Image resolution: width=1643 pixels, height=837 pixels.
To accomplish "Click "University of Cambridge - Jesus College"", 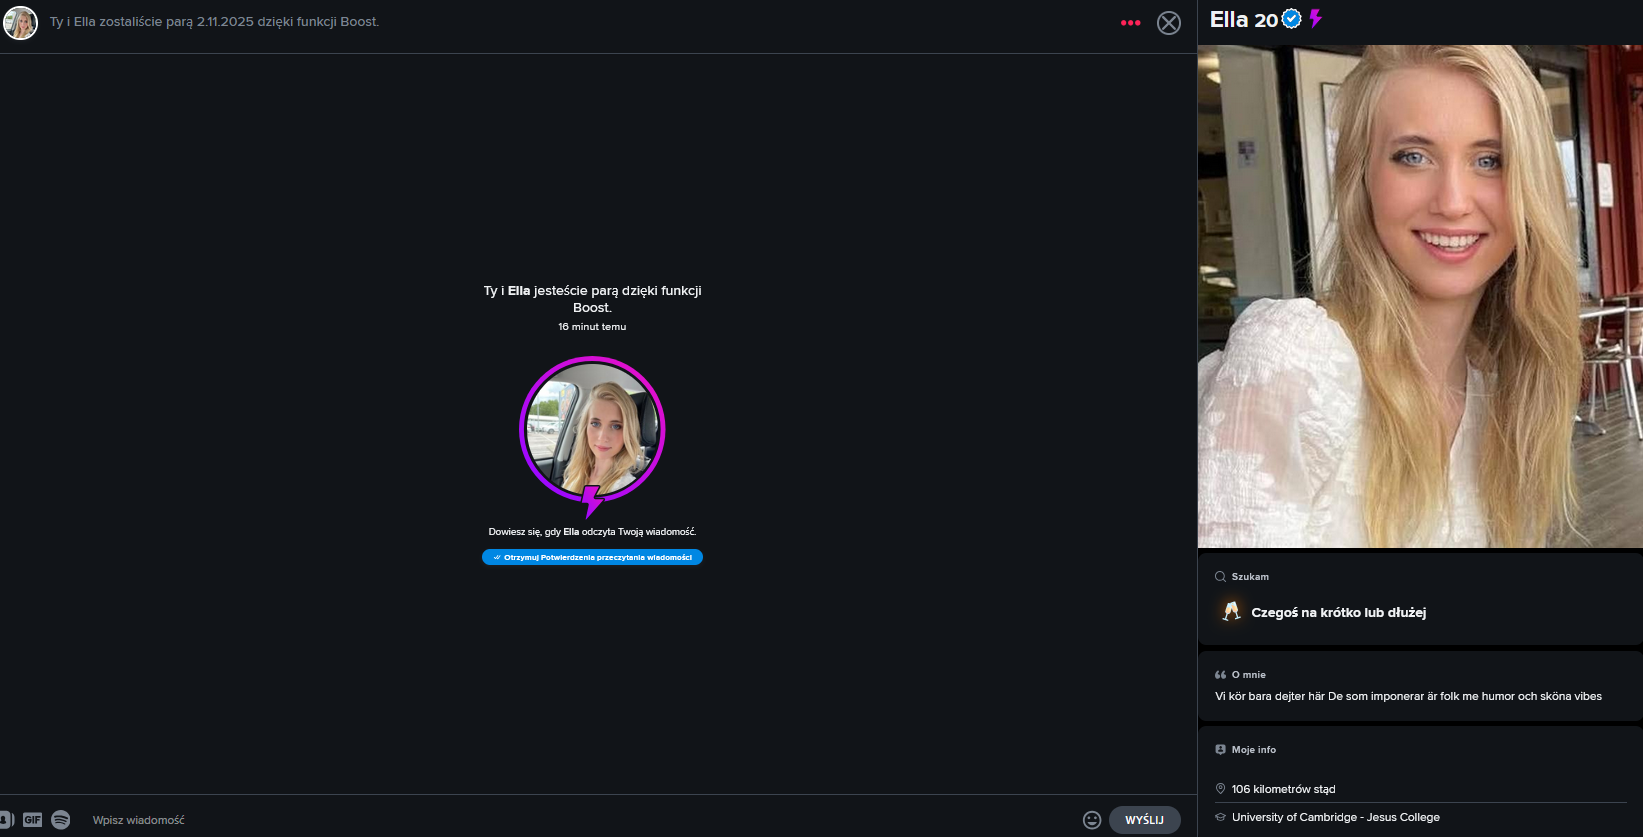I will coord(1336,817).
